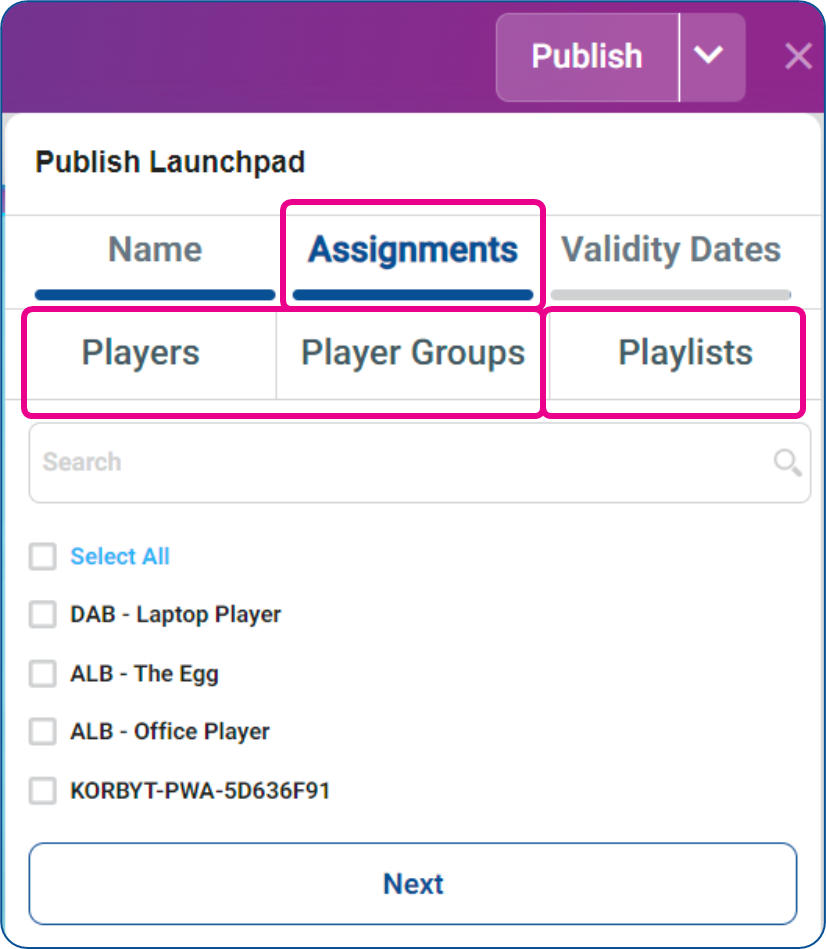Open the Playlists sub-tab
This screenshot has width=826, height=949.
point(685,353)
